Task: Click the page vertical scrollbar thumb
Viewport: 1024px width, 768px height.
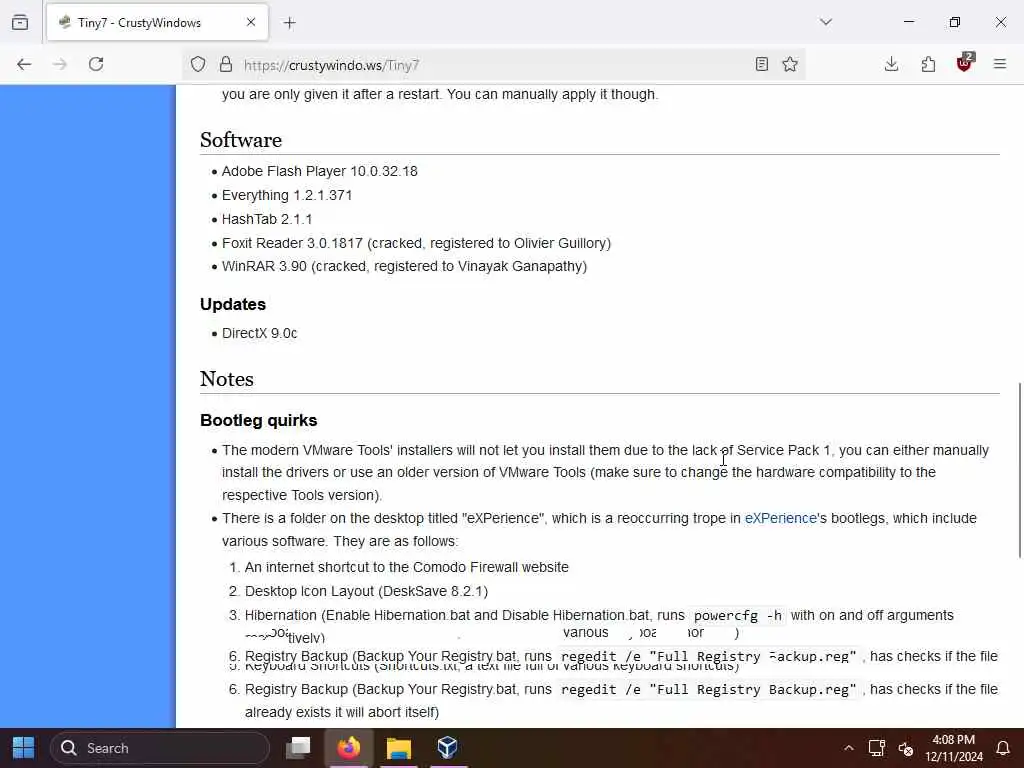Action: (x=1019, y=470)
